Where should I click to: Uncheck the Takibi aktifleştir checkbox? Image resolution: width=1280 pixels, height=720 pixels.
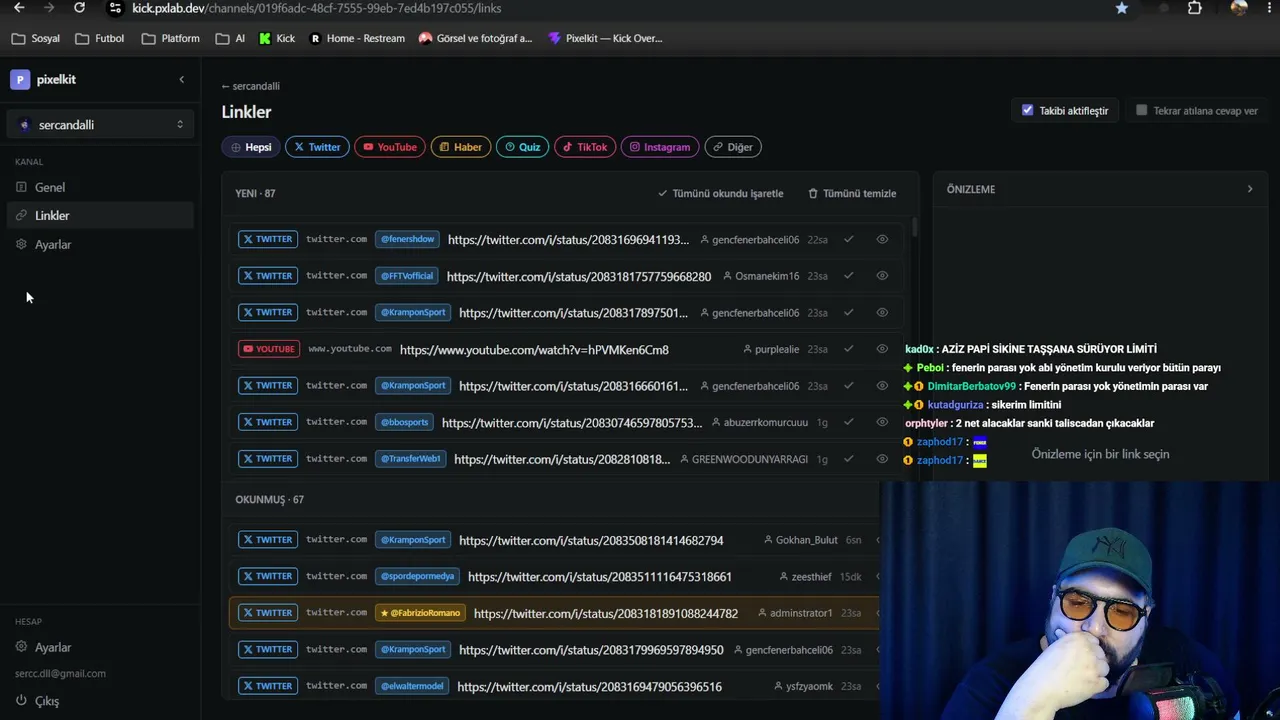[x=1027, y=110]
